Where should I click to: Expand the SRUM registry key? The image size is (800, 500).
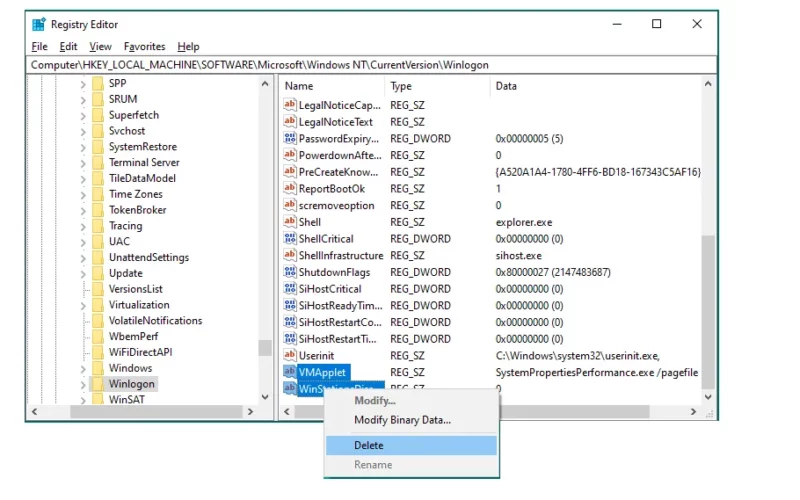(83, 100)
